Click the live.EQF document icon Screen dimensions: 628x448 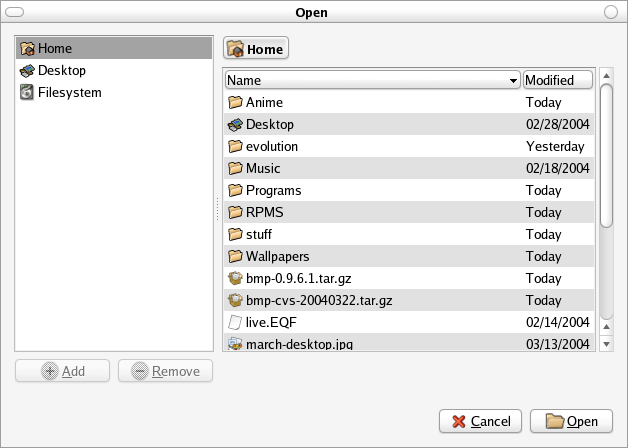click(235, 322)
